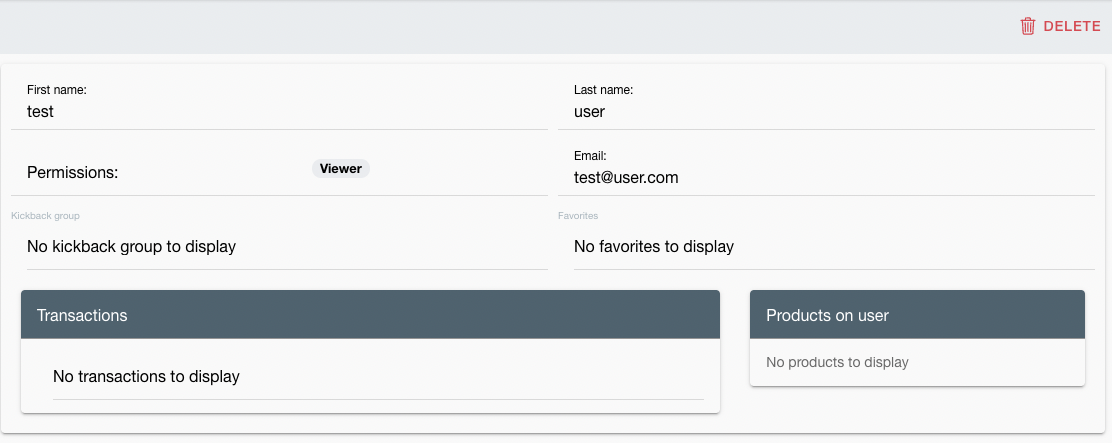Viewport: 1112px width, 443px height.
Task: Click the First name label
Action: point(57,90)
